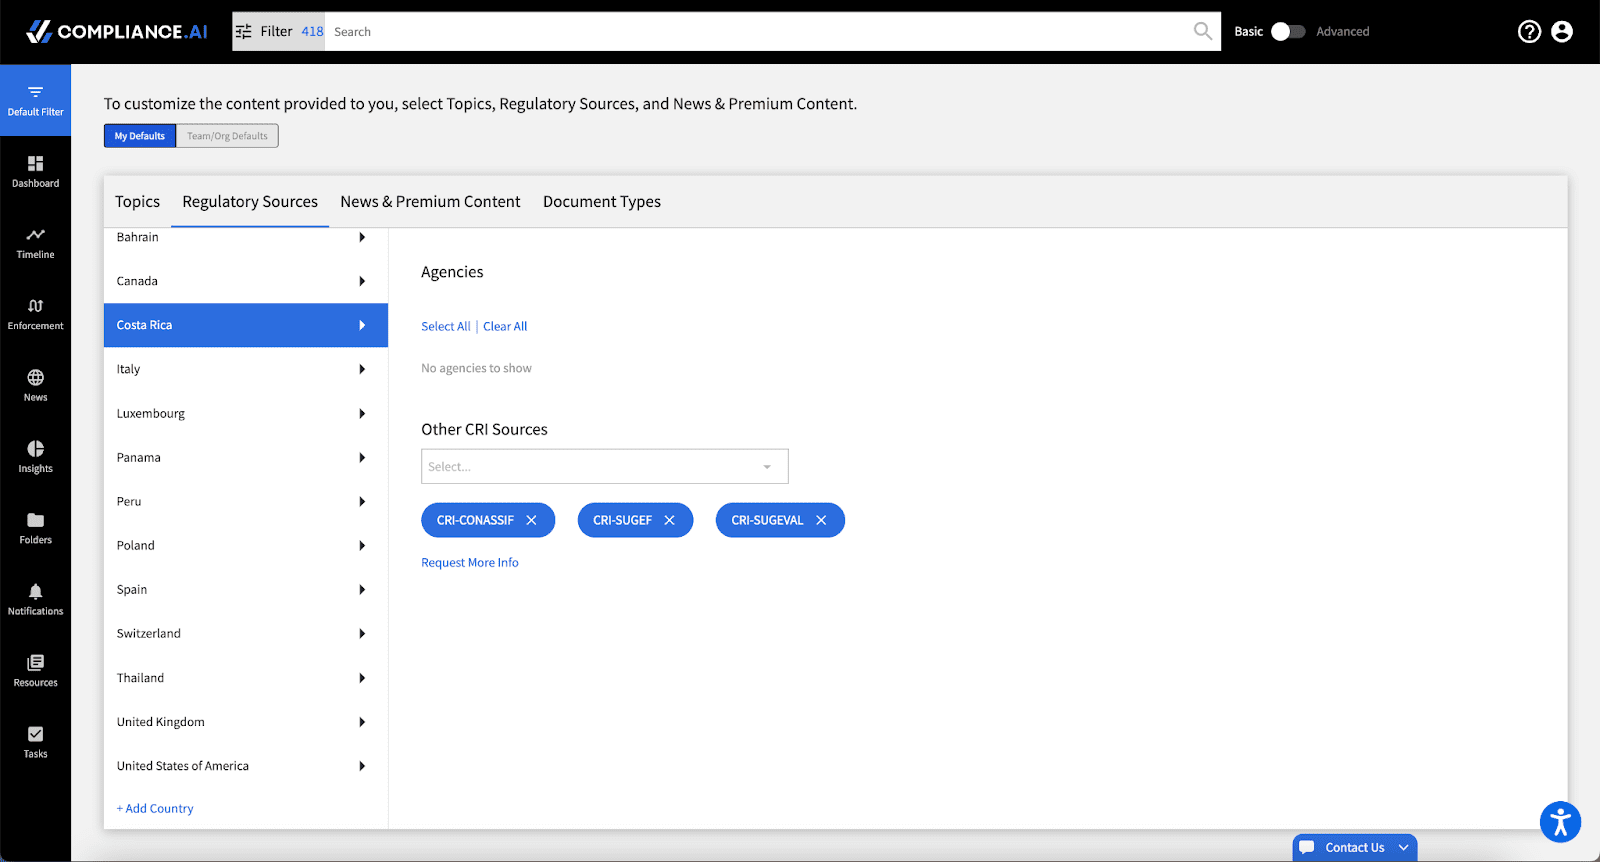
Task: Select Switzerland in the country list
Action: [x=246, y=633]
